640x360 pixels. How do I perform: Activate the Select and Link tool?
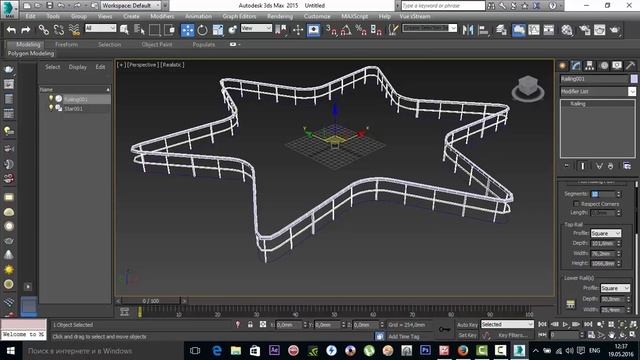click(43, 30)
